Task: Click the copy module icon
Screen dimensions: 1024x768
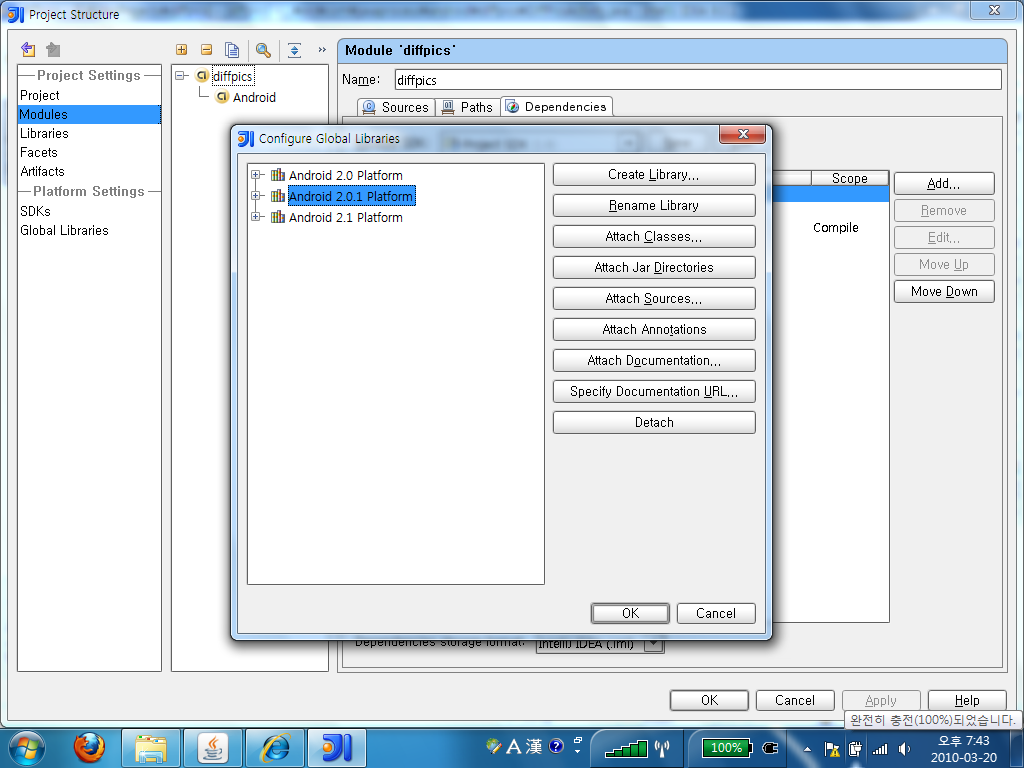Action: click(232, 50)
